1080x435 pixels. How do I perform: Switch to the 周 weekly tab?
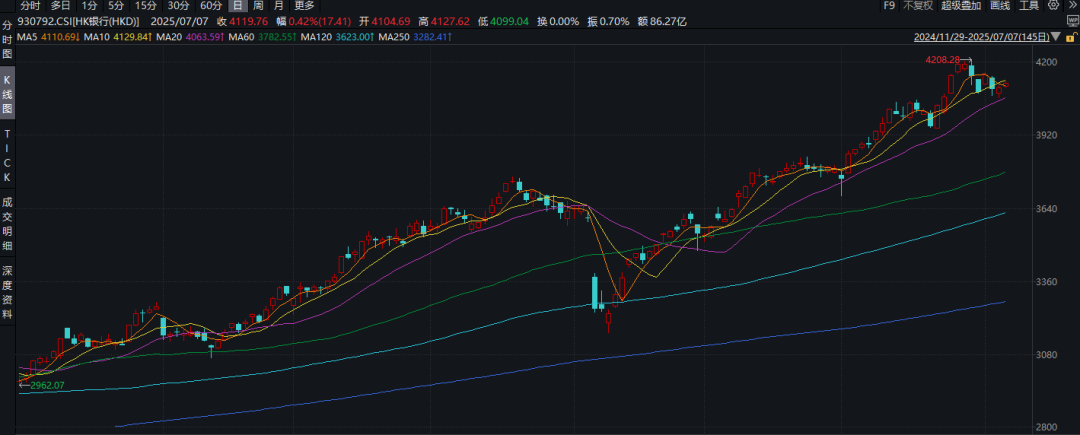pyautogui.click(x=258, y=6)
